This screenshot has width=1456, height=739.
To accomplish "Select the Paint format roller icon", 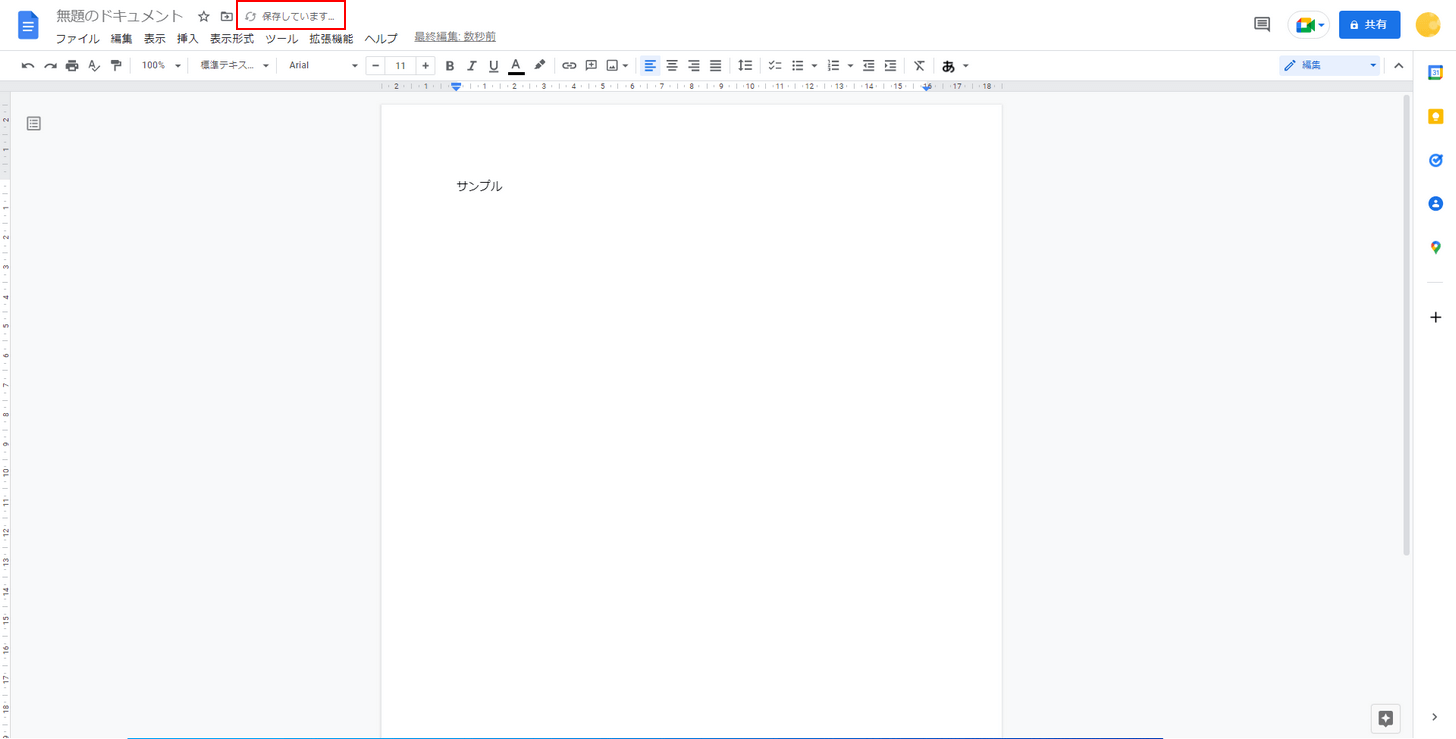I will (x=116, y=66).
